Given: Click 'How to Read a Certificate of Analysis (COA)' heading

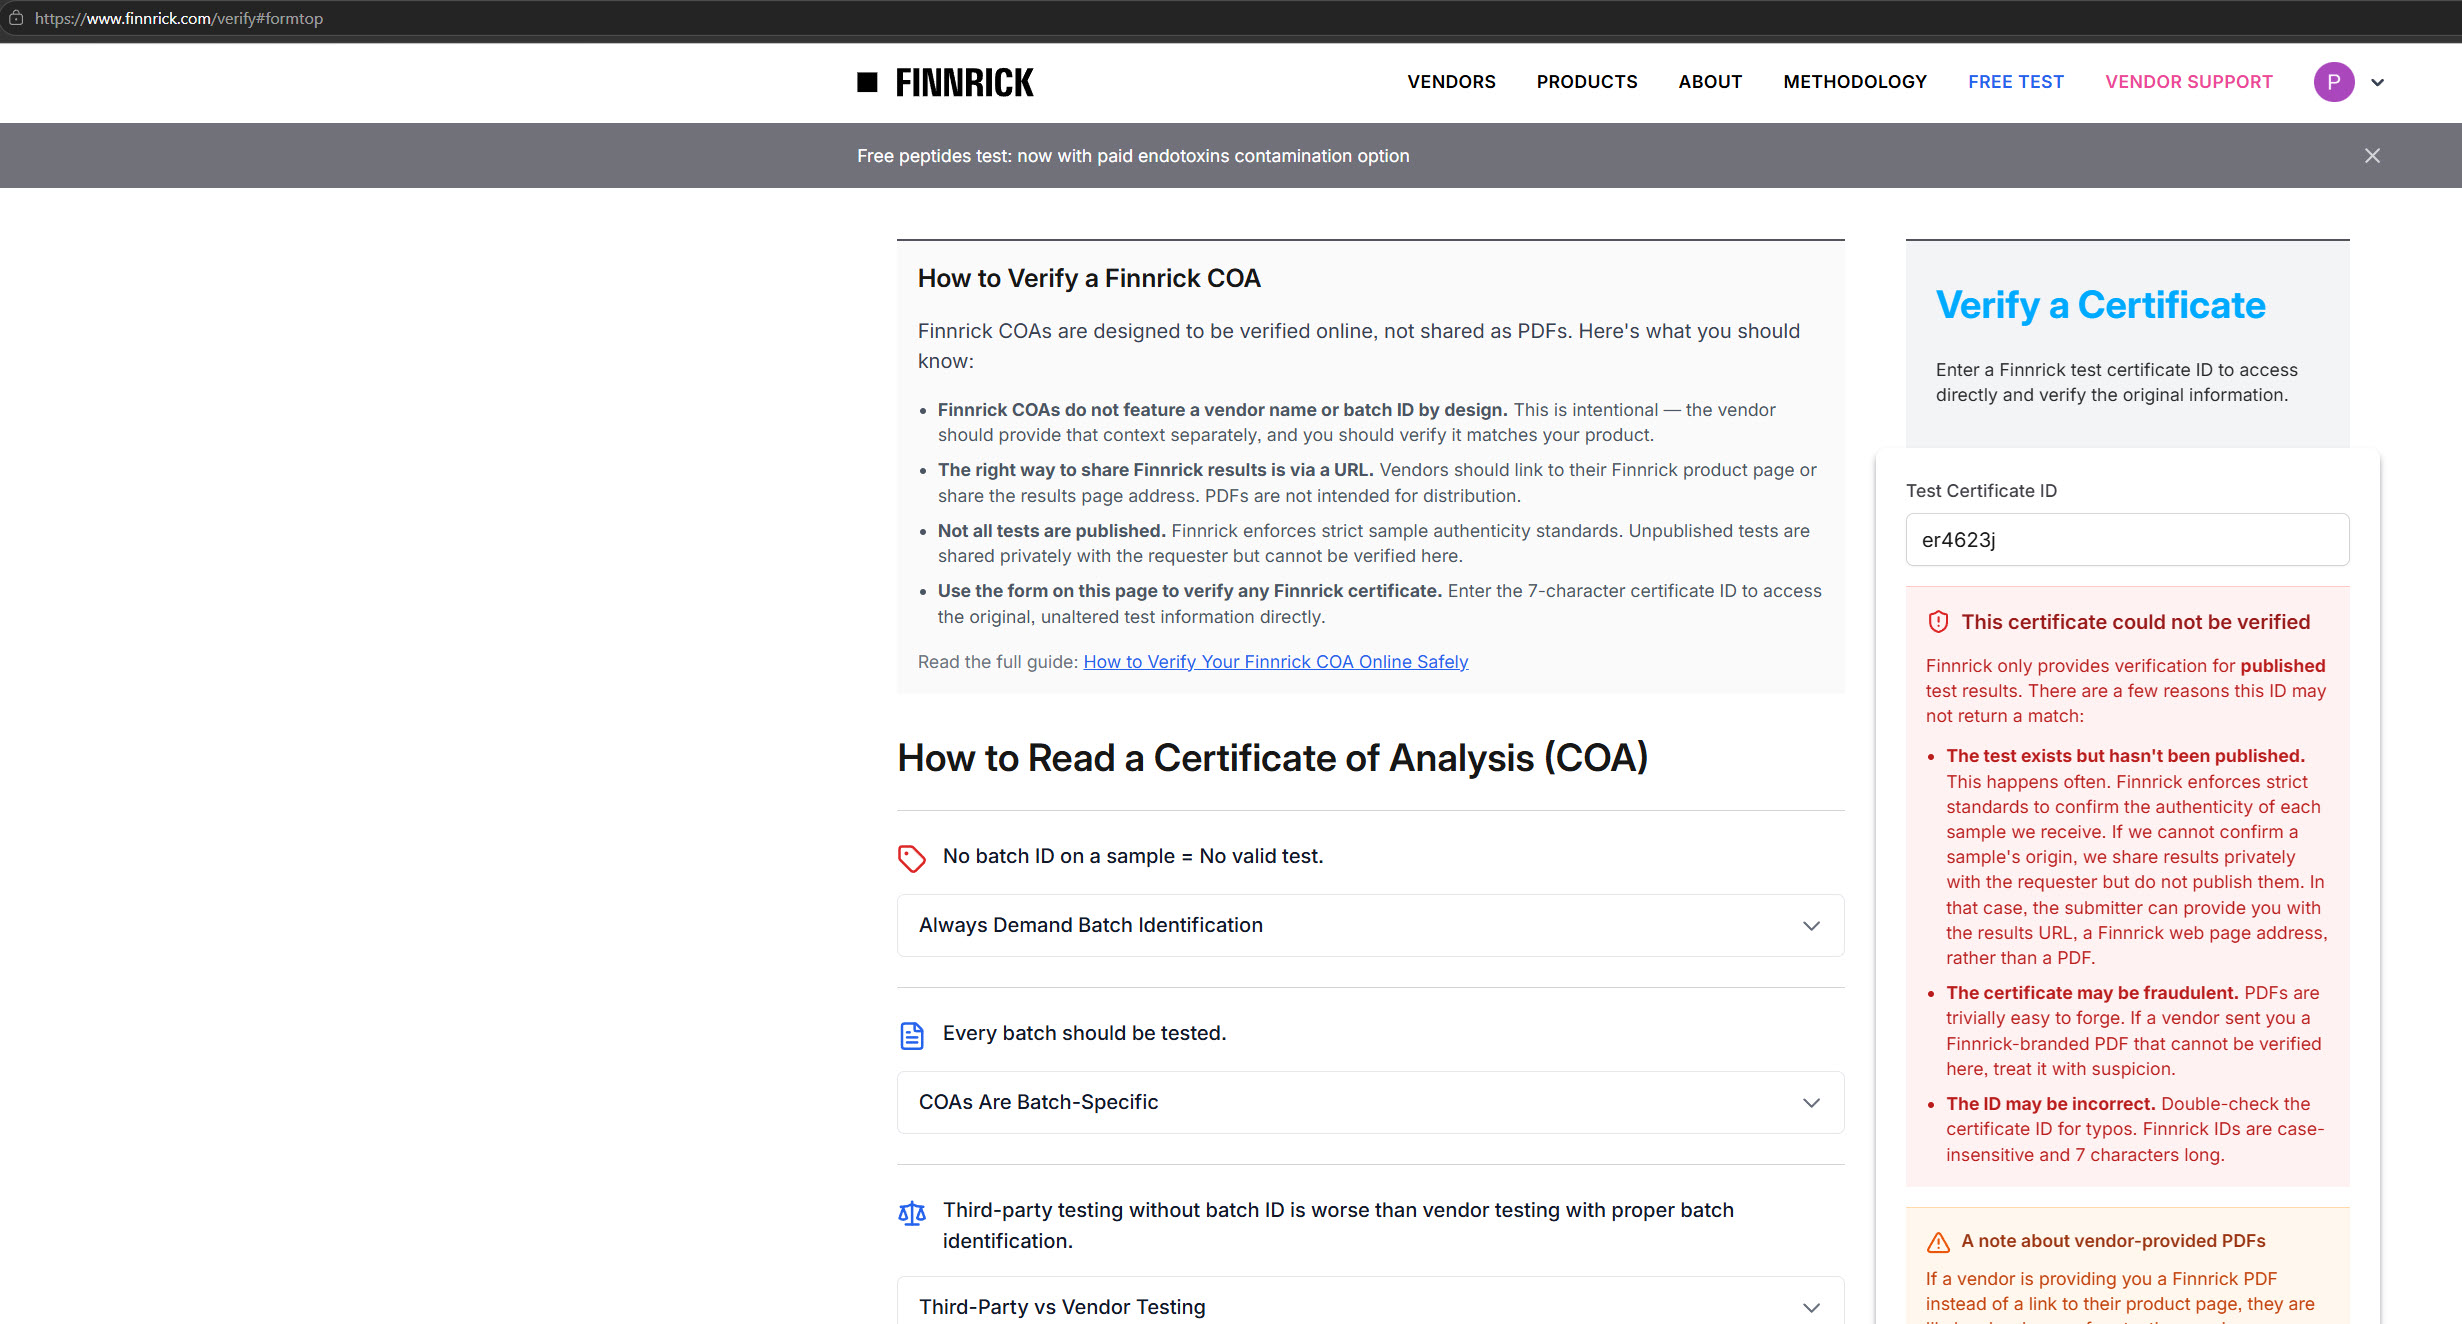Looking at the screenshot, I should (x=1272, y=758).
